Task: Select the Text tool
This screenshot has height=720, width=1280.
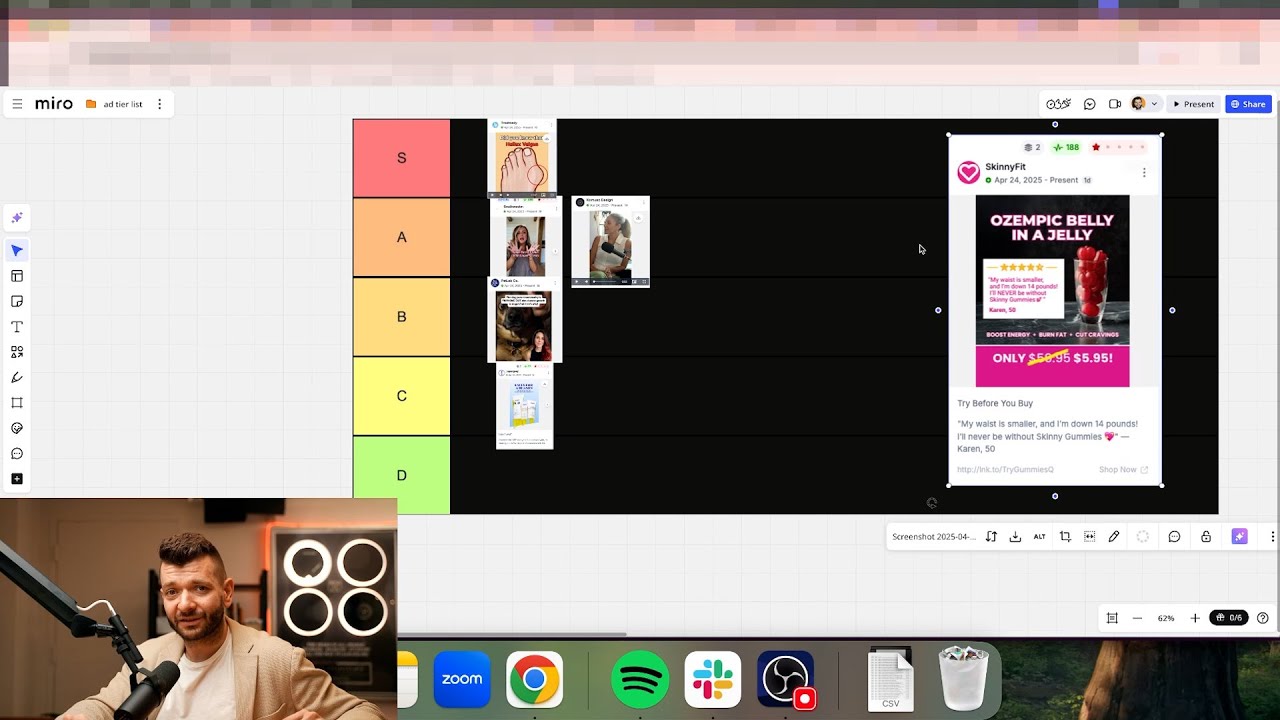Action: 17,327
